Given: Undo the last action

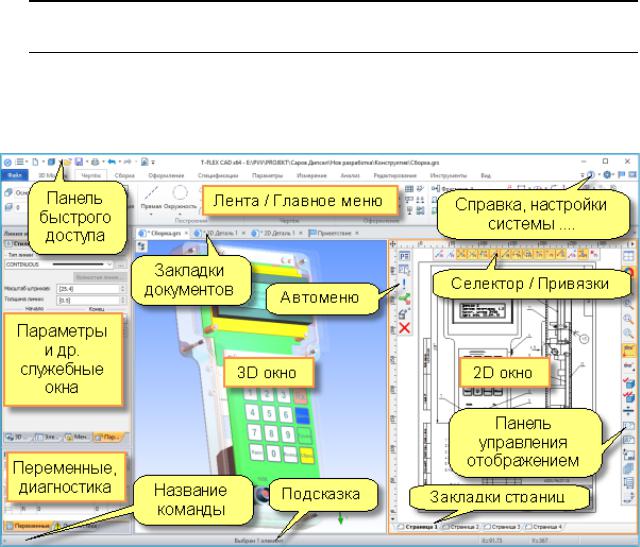Looking at the screenshot, I should [112, 162].
